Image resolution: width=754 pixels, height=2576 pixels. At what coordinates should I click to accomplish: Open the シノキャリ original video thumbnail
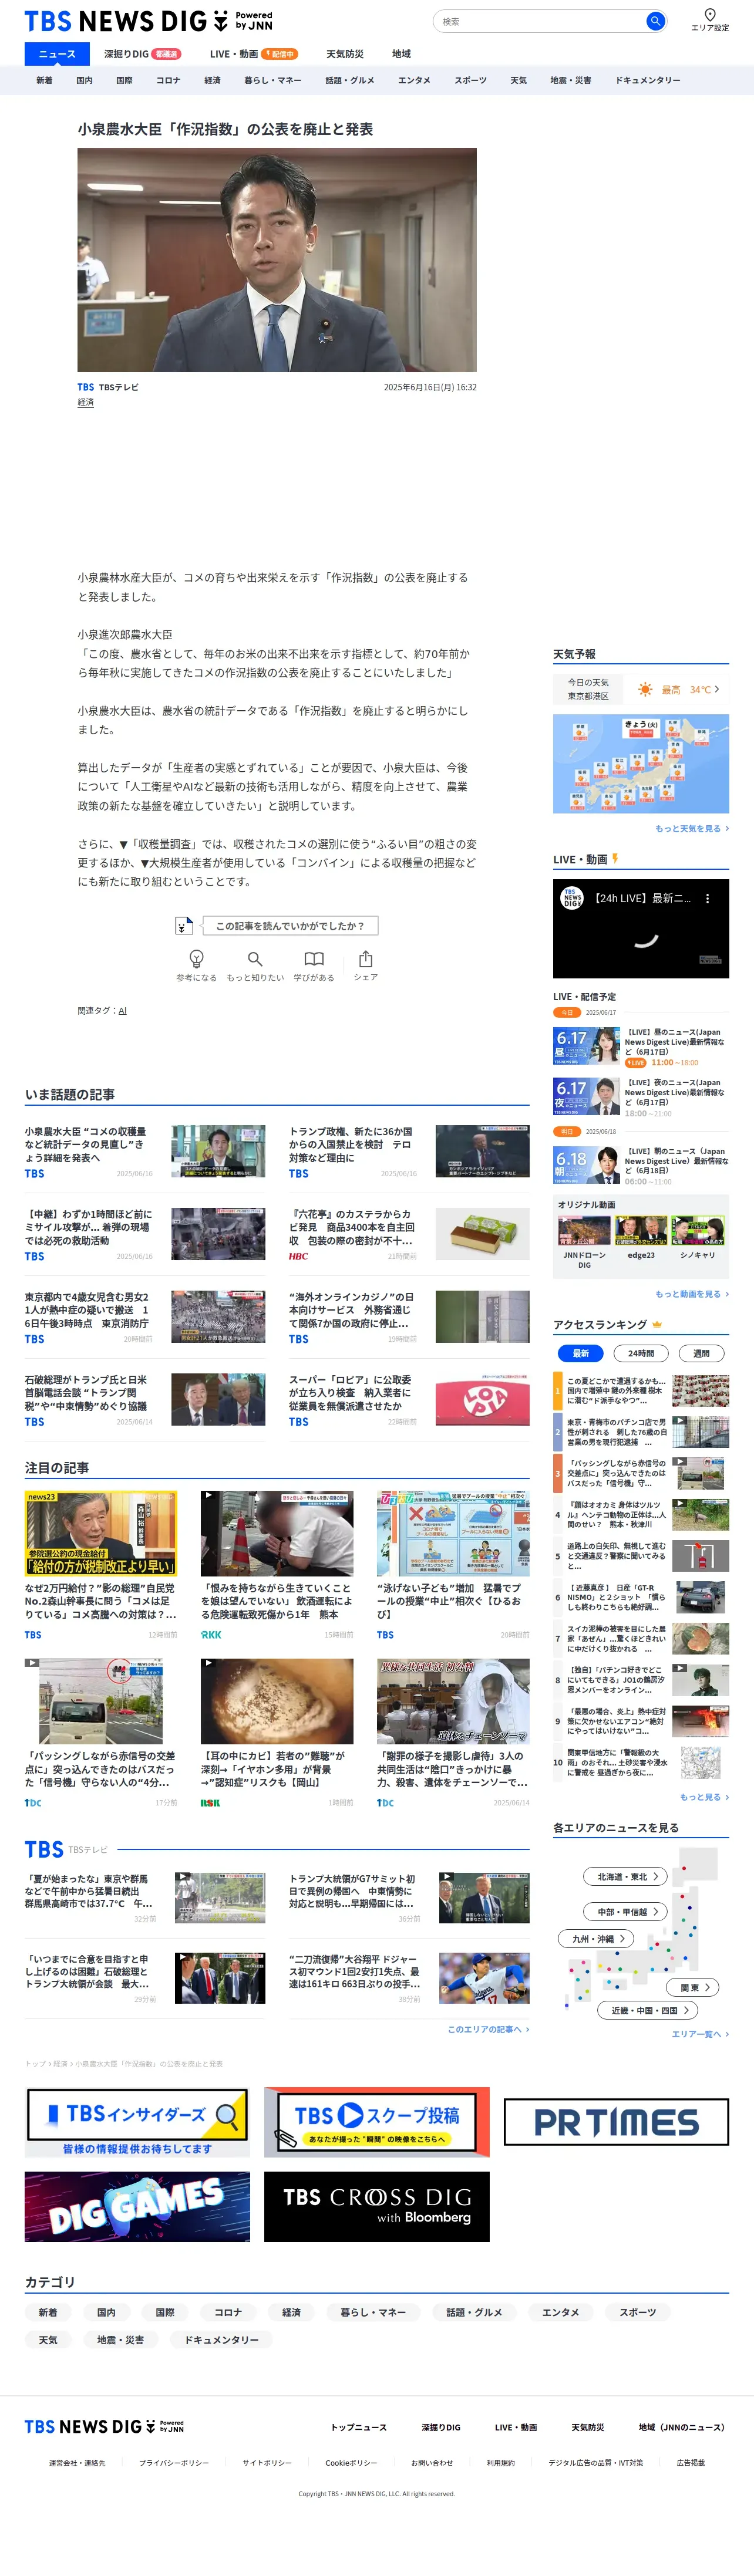point(698,1230)
